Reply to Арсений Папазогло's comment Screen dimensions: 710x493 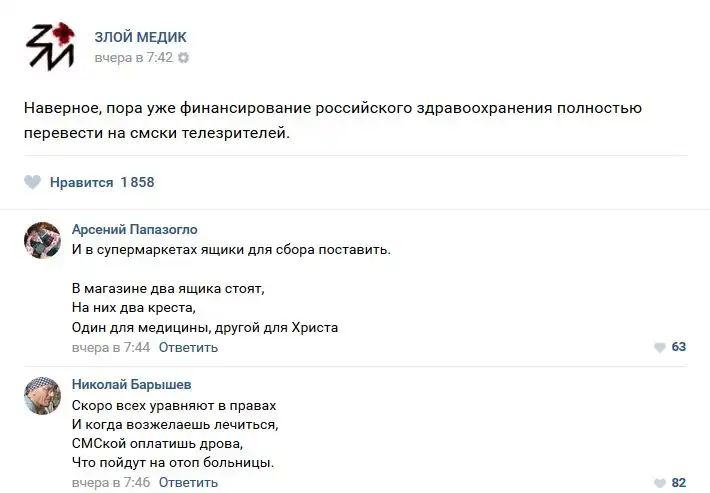click(x=188, y=348)
